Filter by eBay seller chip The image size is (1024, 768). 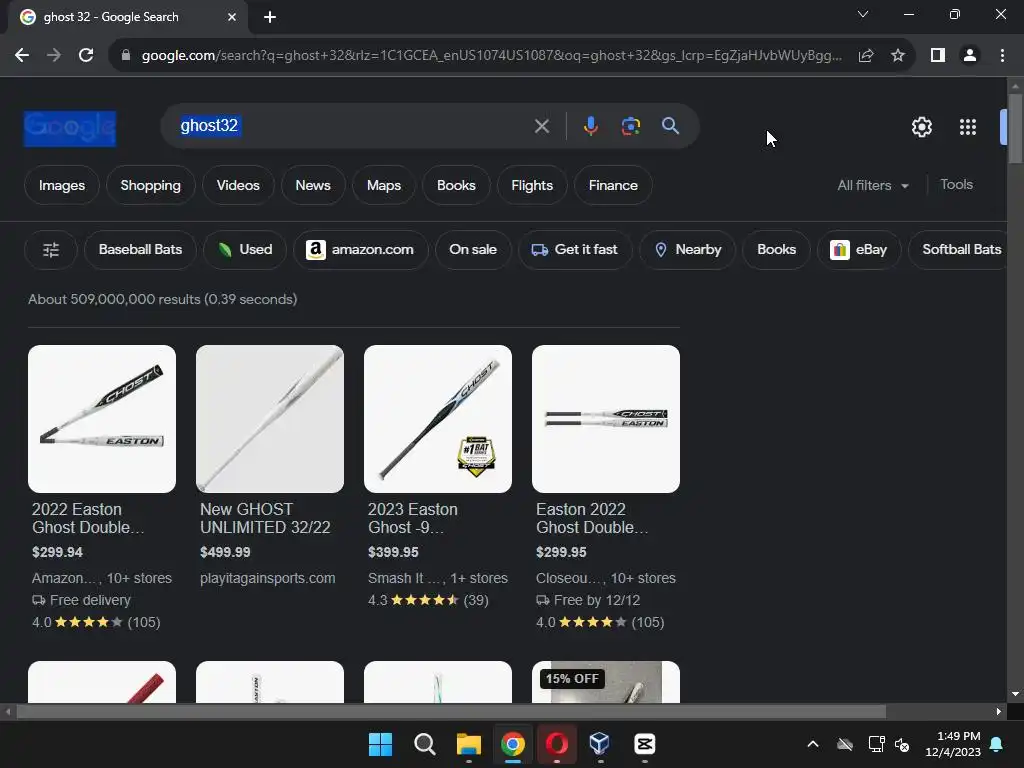tap(859, 249)
